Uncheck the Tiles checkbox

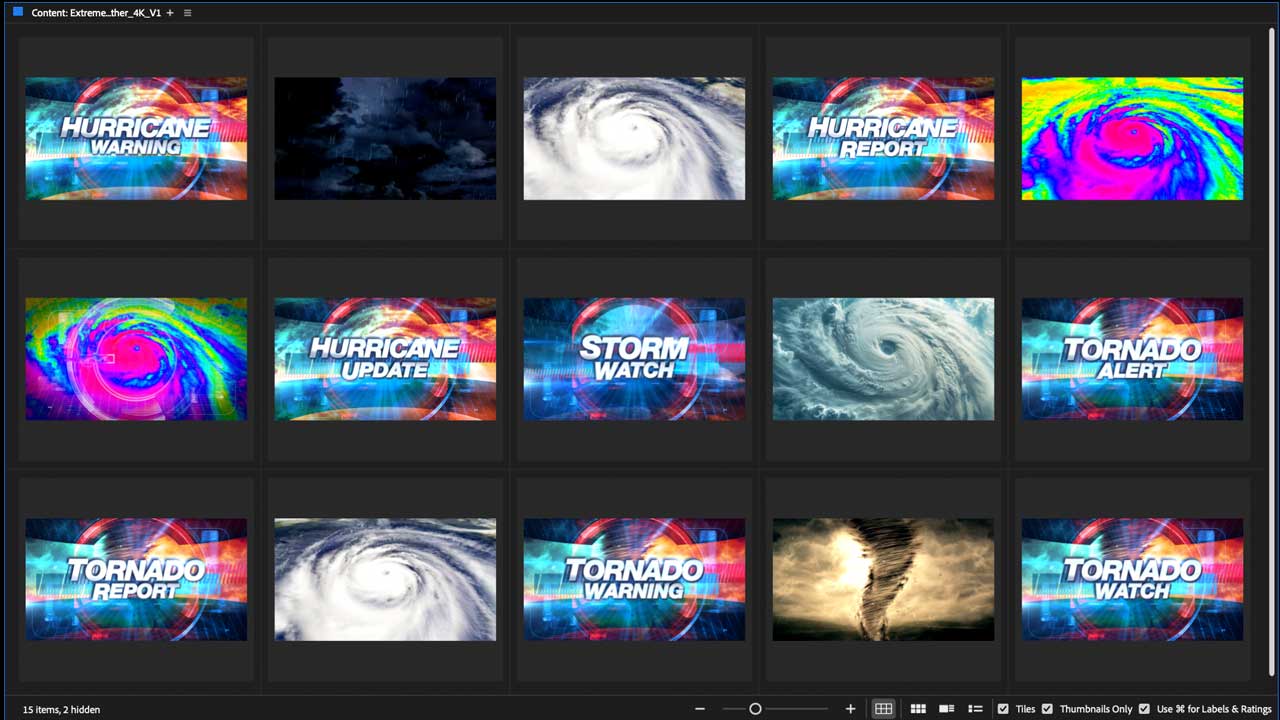coord(1003,709)
